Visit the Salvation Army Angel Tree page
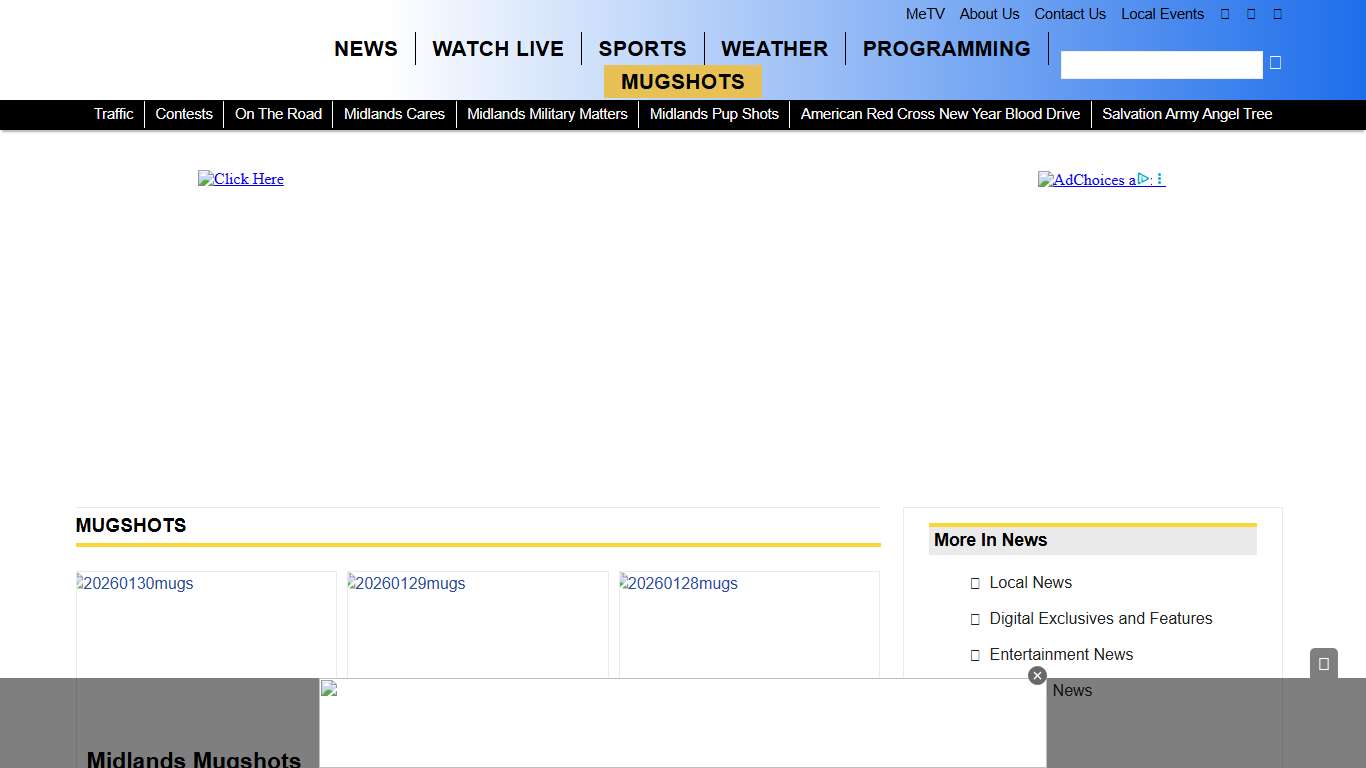Viewport: 1366px width, 768px height. click(1187, 114)
